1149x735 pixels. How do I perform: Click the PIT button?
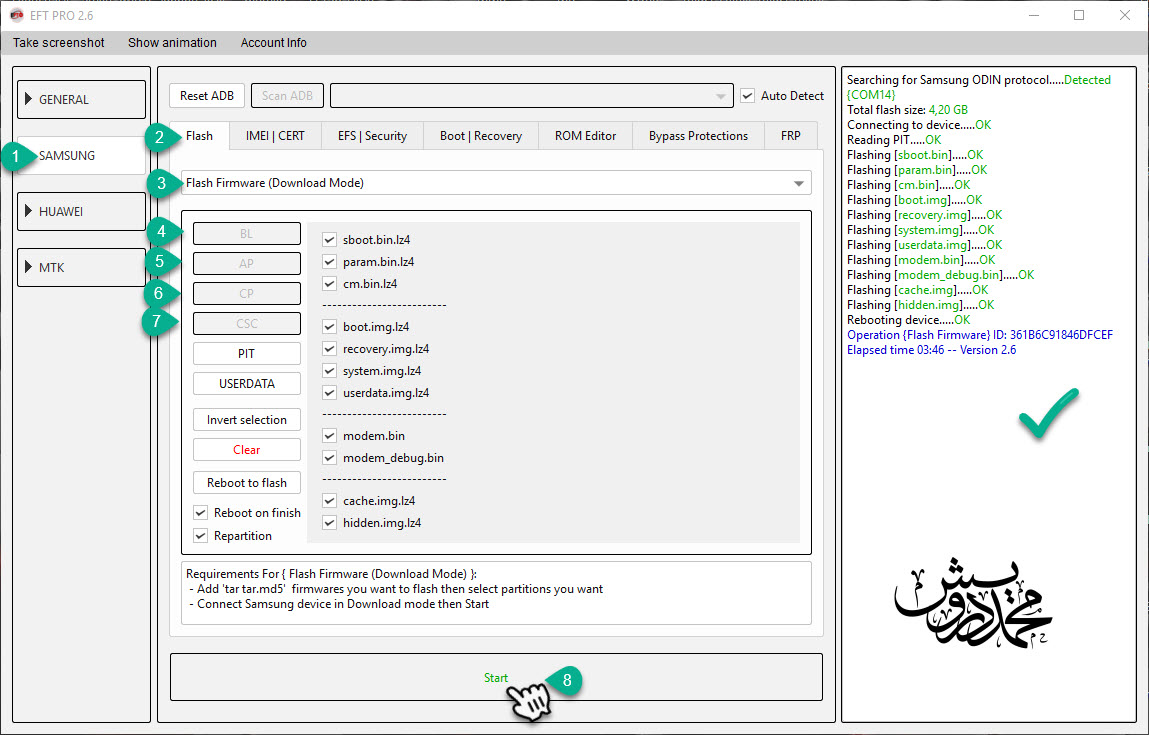pos(247,354)
